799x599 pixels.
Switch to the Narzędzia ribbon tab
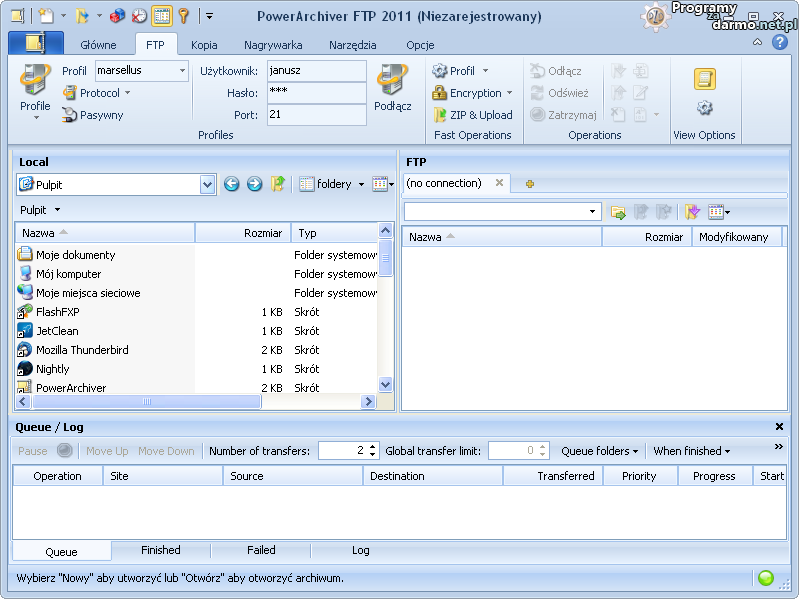[x=352, y=45]
